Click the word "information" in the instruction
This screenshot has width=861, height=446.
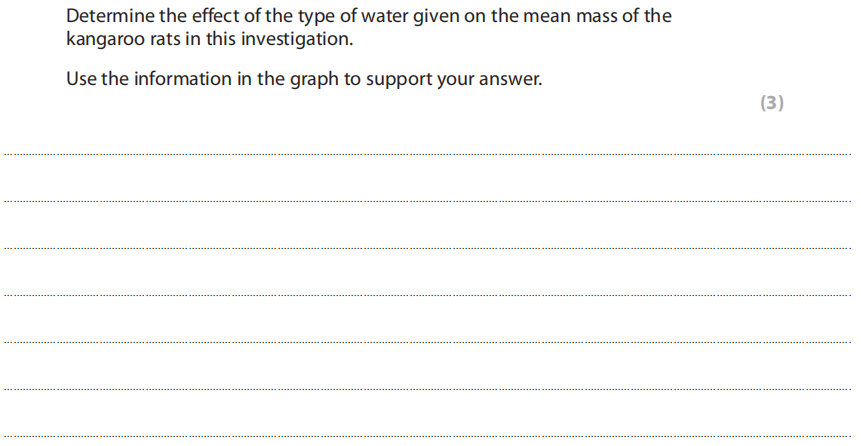(177, 79)
